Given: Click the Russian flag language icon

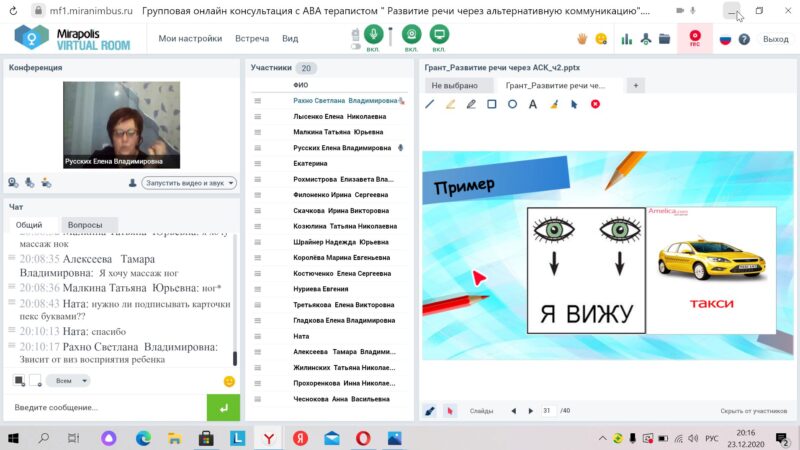Looking at the screenshot, I should 725,39.
